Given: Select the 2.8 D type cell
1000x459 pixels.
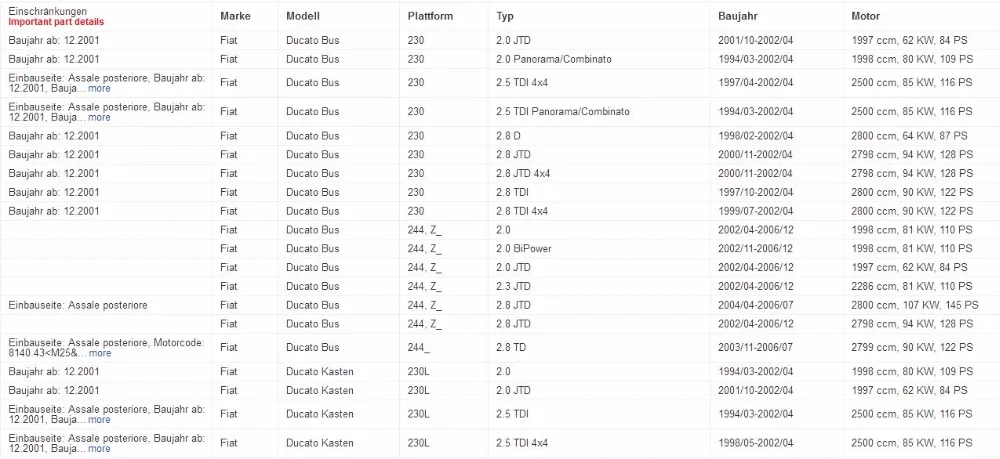Looking at the screenshot, I should (x=510, y=136).
